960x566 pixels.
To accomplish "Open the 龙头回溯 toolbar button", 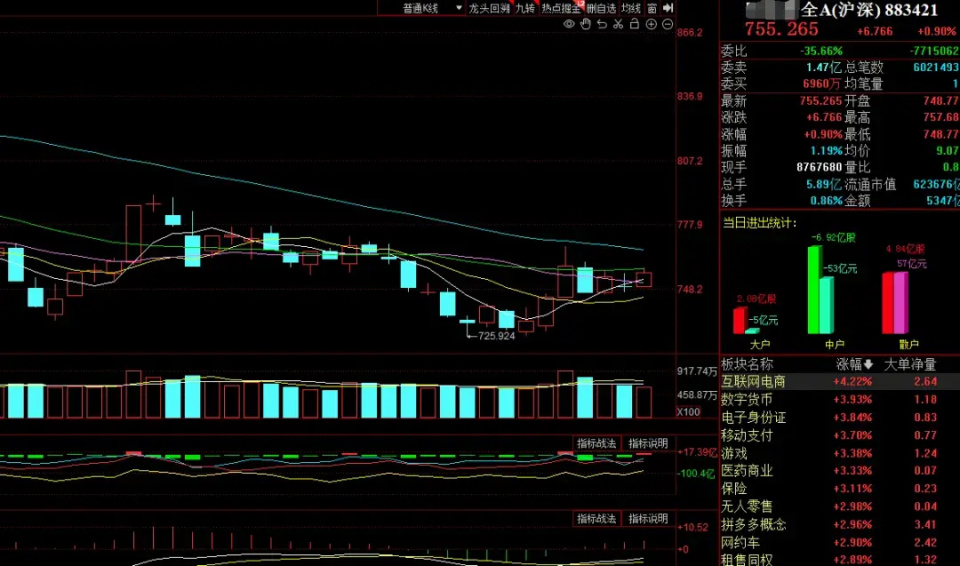I will click(x=489, y=8).
